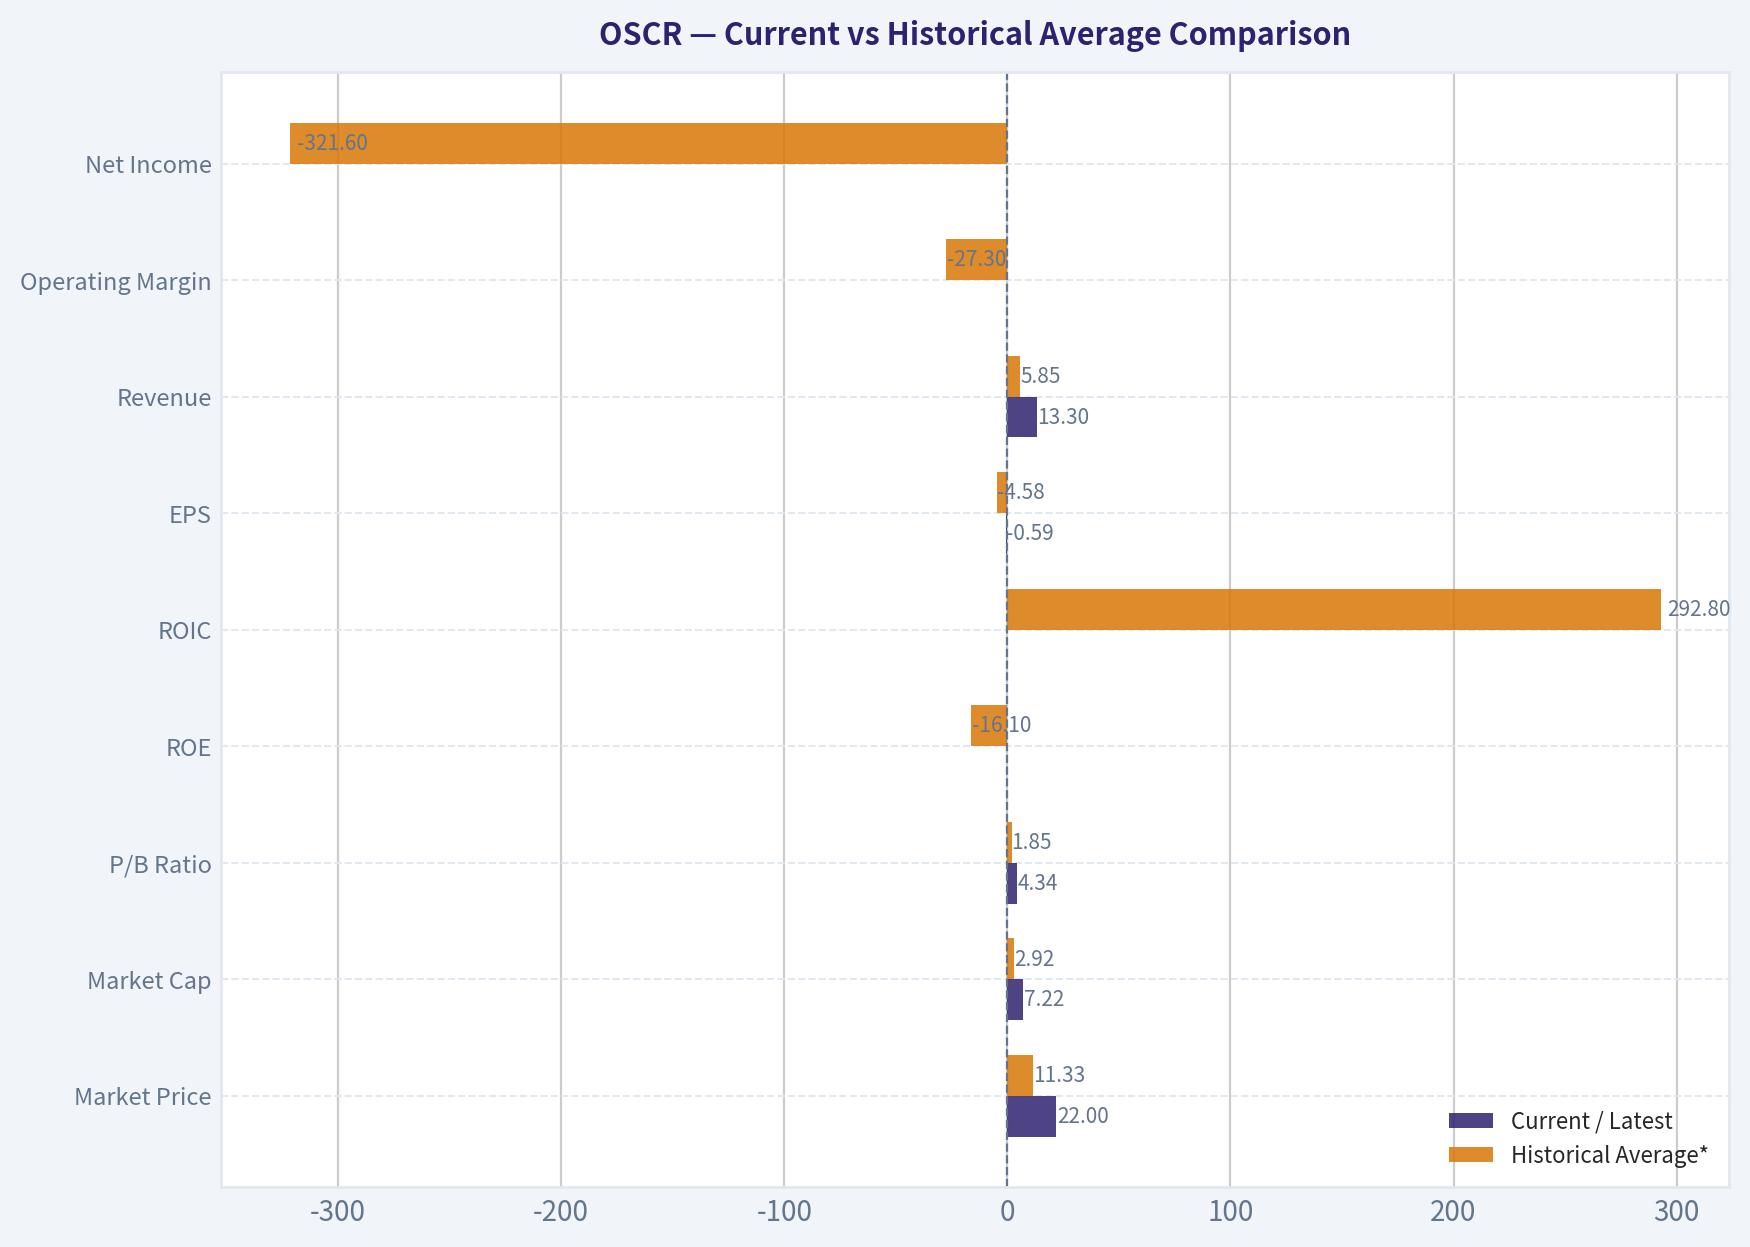Click the Net Income historical average bar
1750x1247 pixels.
pos(648,143)
